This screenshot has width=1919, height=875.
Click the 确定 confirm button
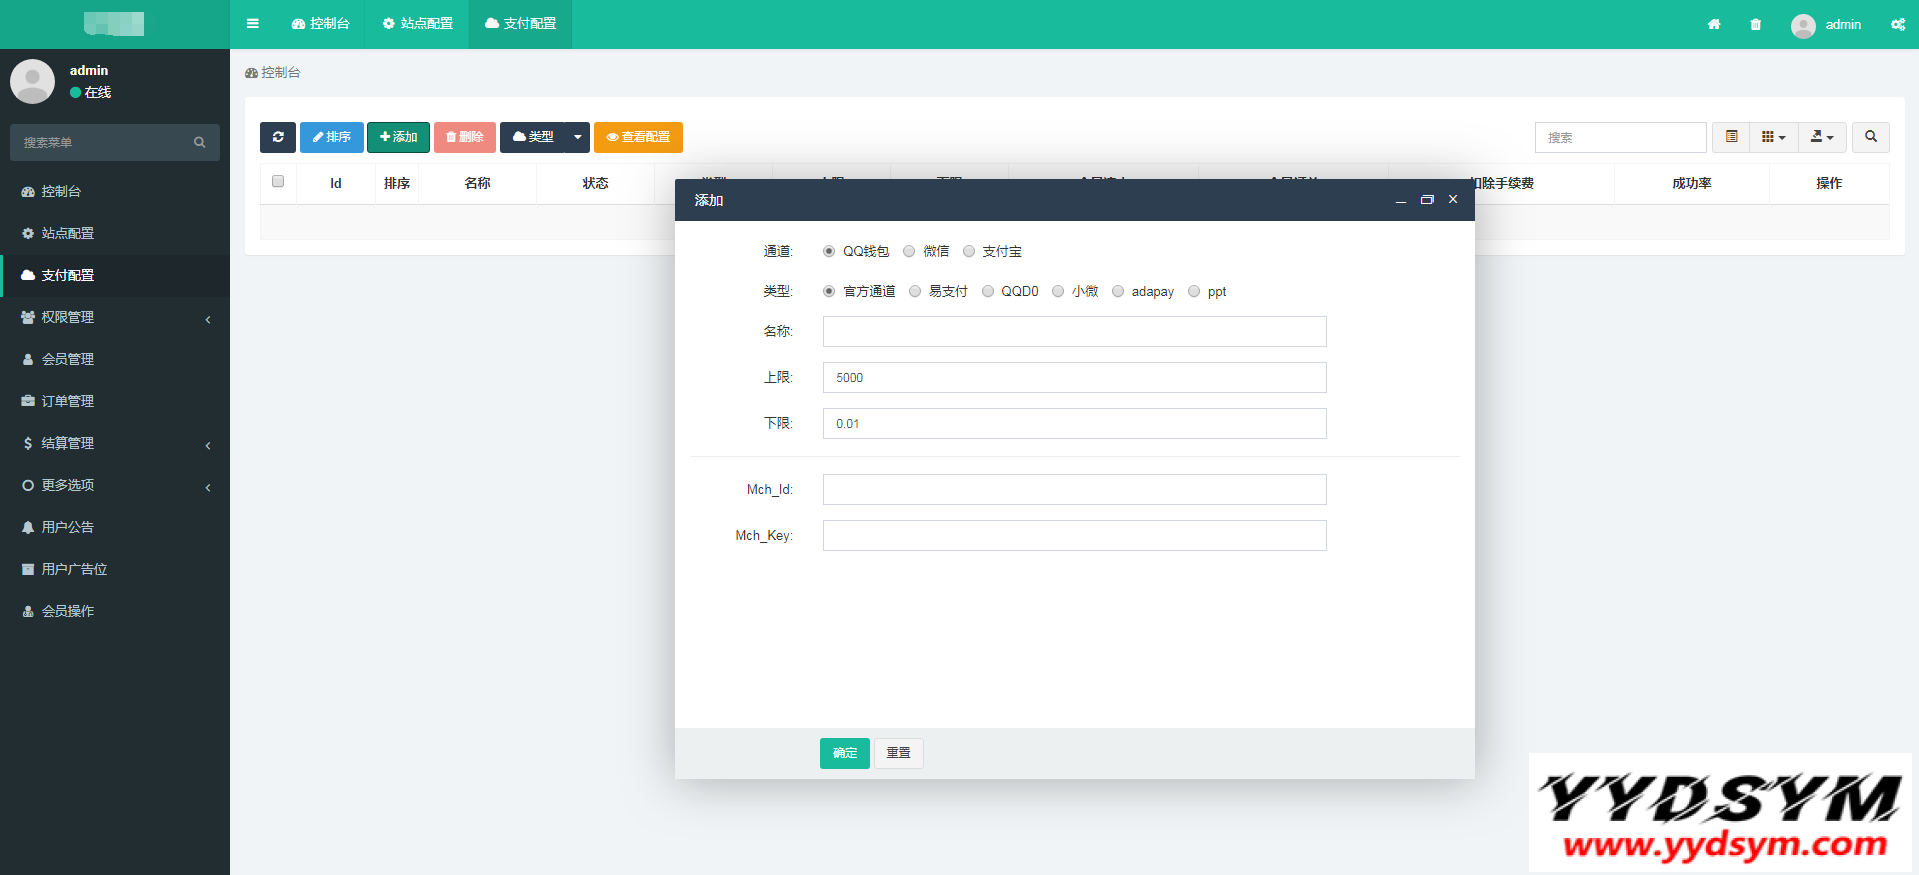[844, 753]
